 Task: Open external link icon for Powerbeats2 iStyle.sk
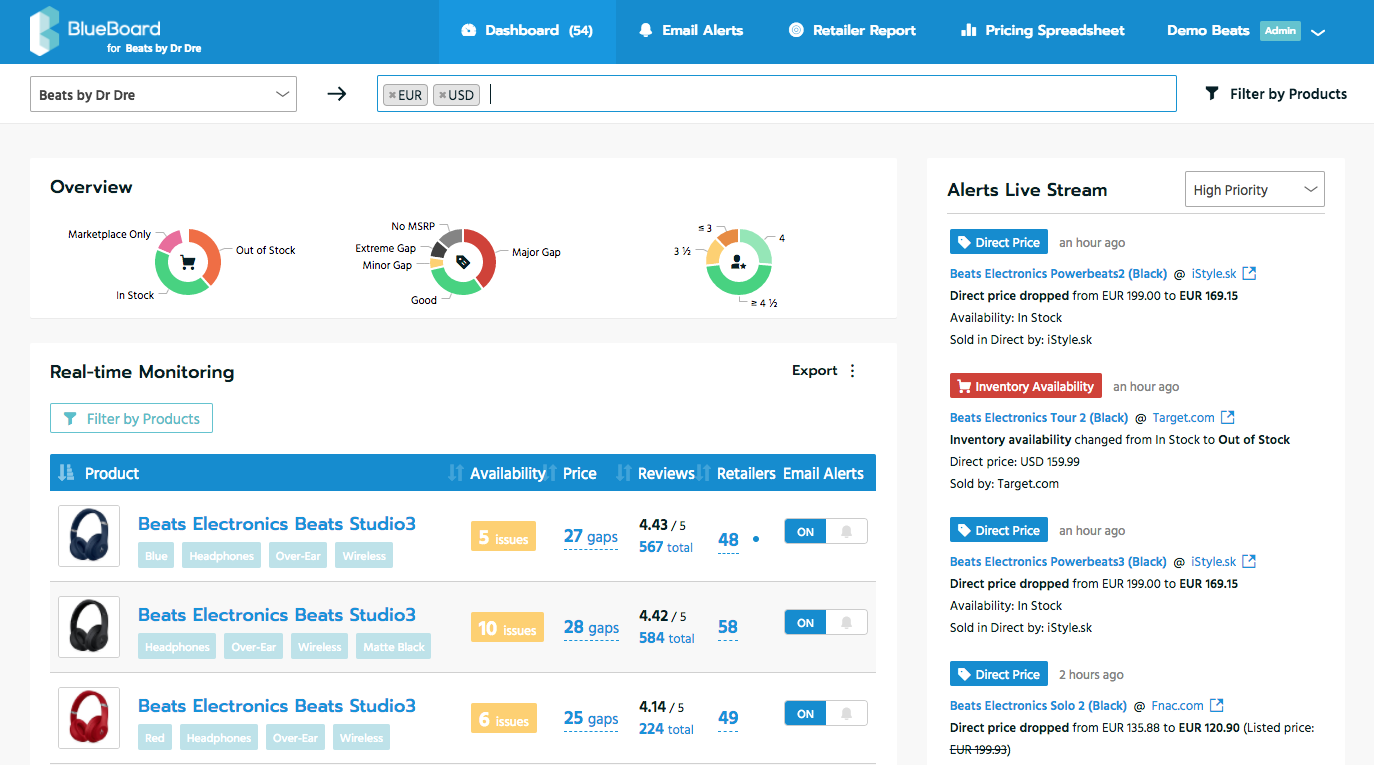(1249, 273)
